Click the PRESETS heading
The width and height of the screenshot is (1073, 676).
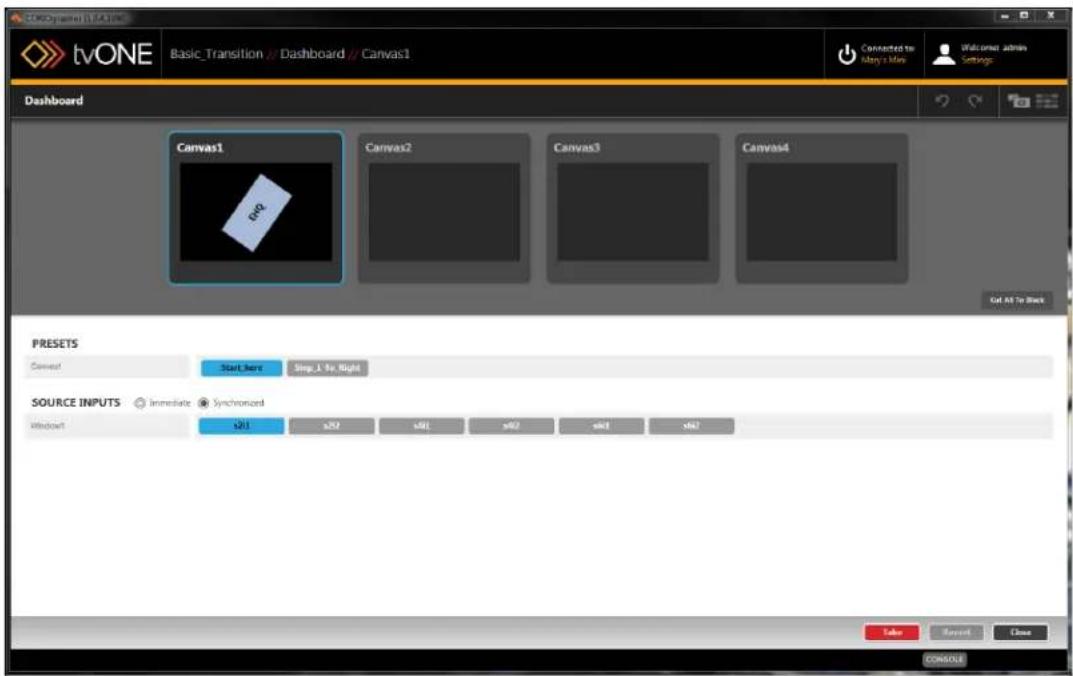[55, 343]
